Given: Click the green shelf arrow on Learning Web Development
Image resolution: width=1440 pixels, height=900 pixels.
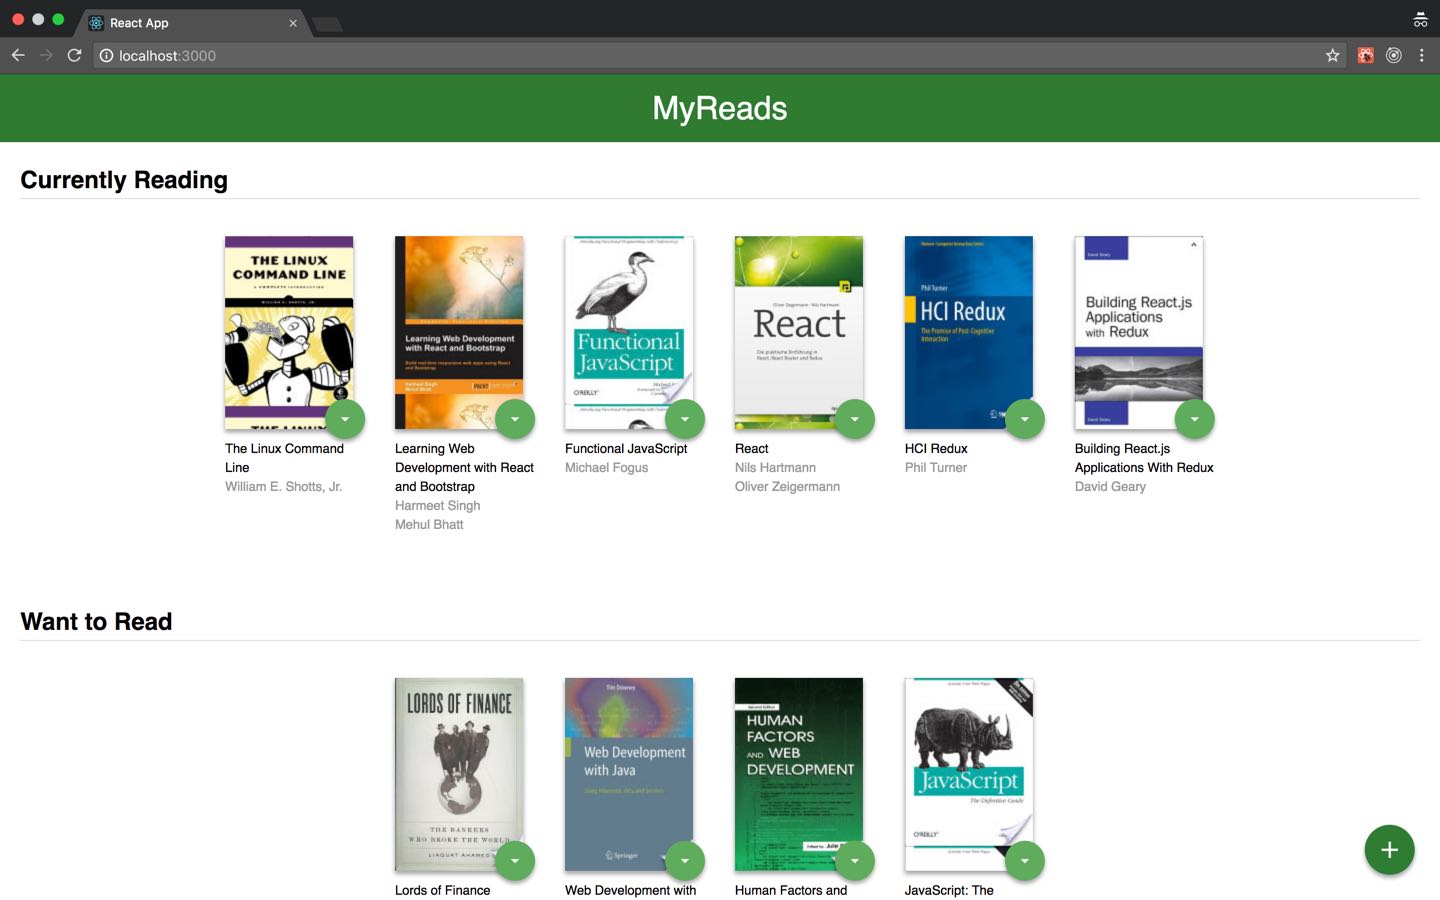Looking at the screenshot, I should (515, 418).
